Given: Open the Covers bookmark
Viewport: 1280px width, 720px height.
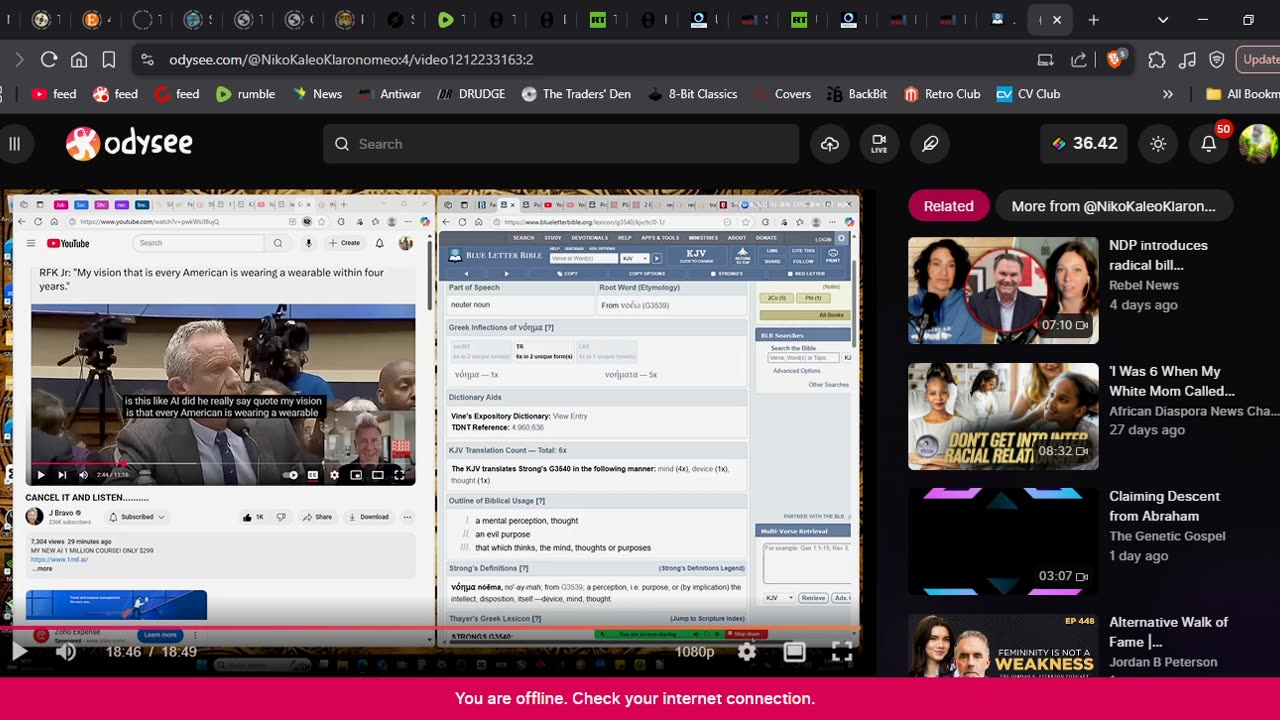Looking at the screenshot, I should pyautogui.click(x=781, y=94).
